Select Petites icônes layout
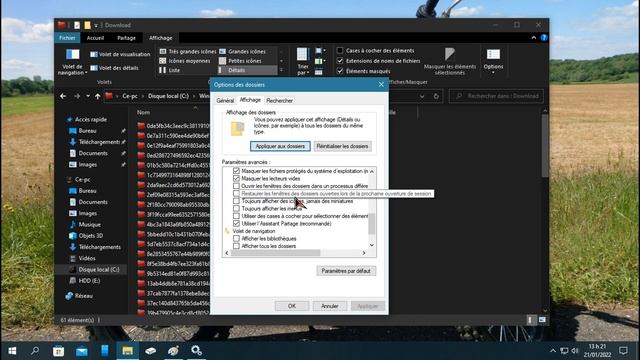640x360 pixels. coord(240,61)
